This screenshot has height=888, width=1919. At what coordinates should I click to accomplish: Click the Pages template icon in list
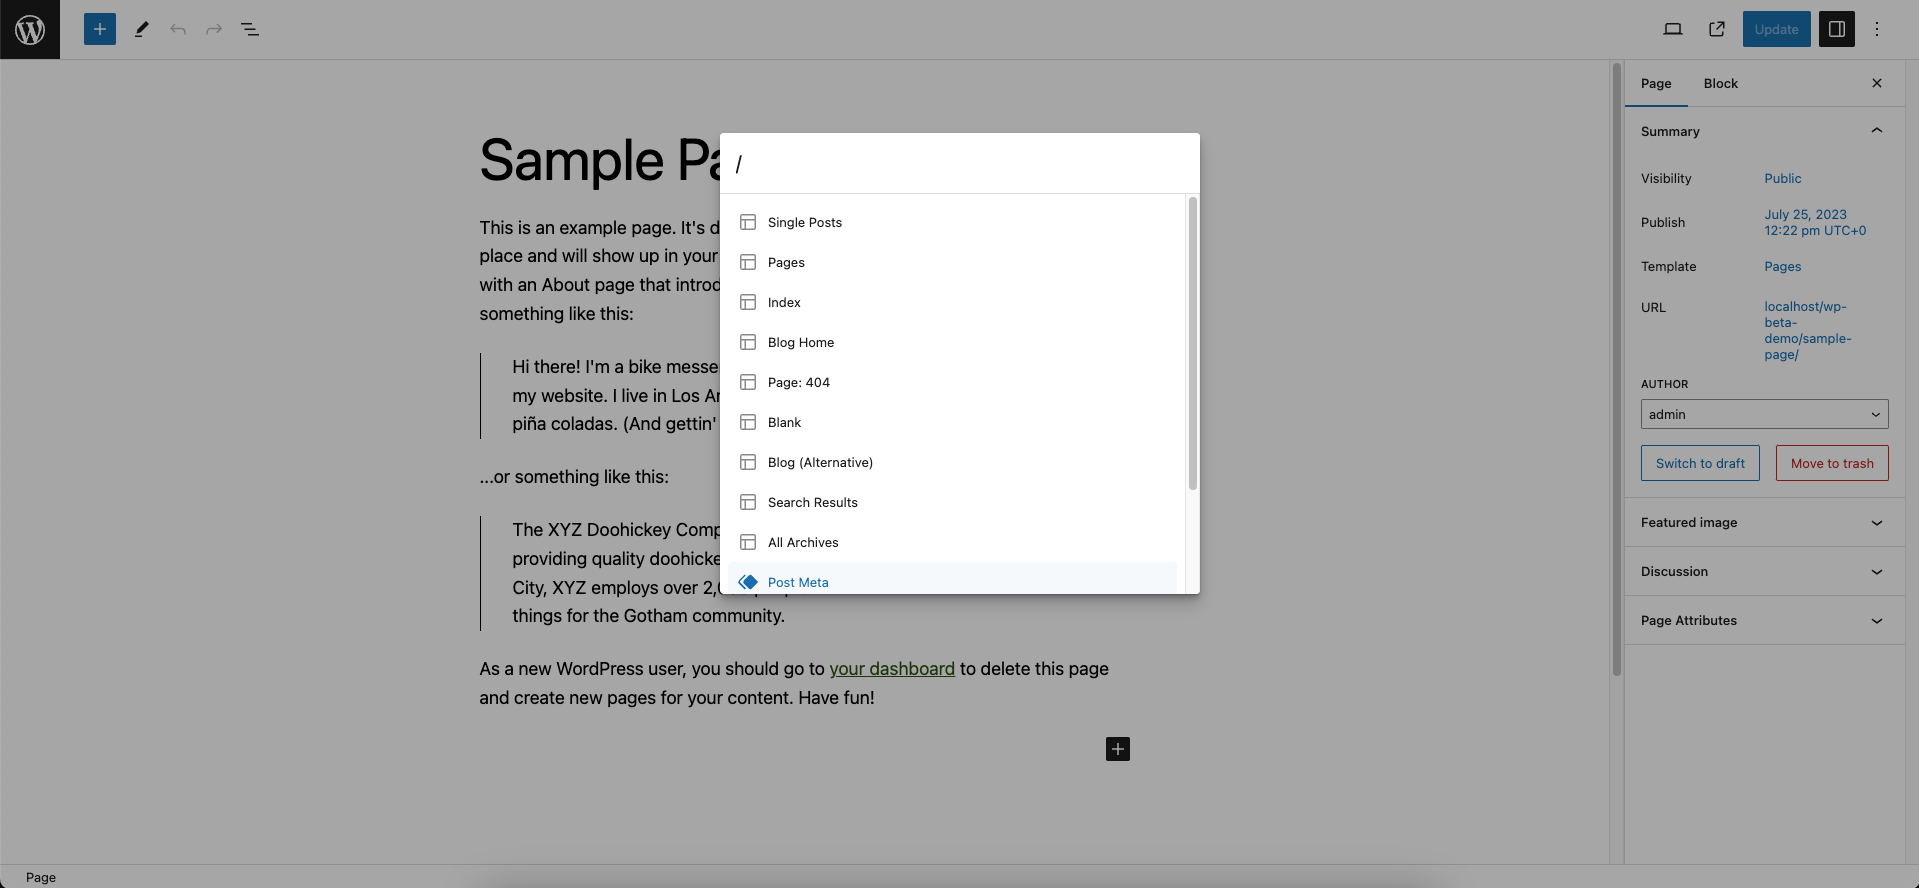pos(748,262)
